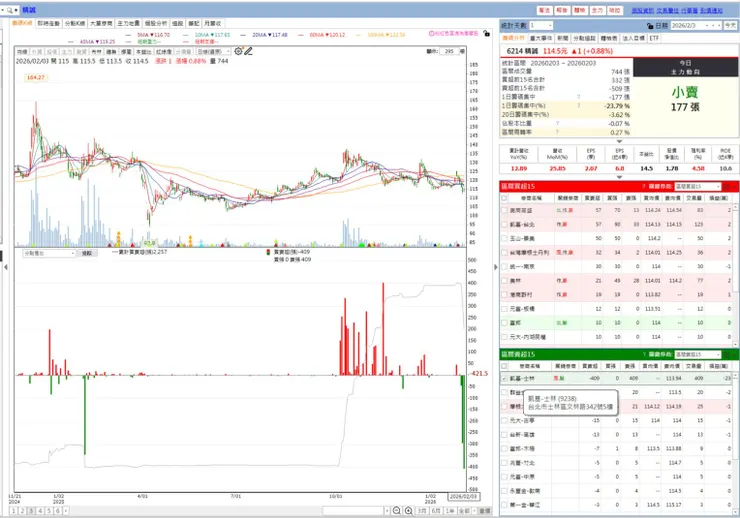Click help icon beside 佔股本比重
Screen dimensions: 740x518
(557, 124)
